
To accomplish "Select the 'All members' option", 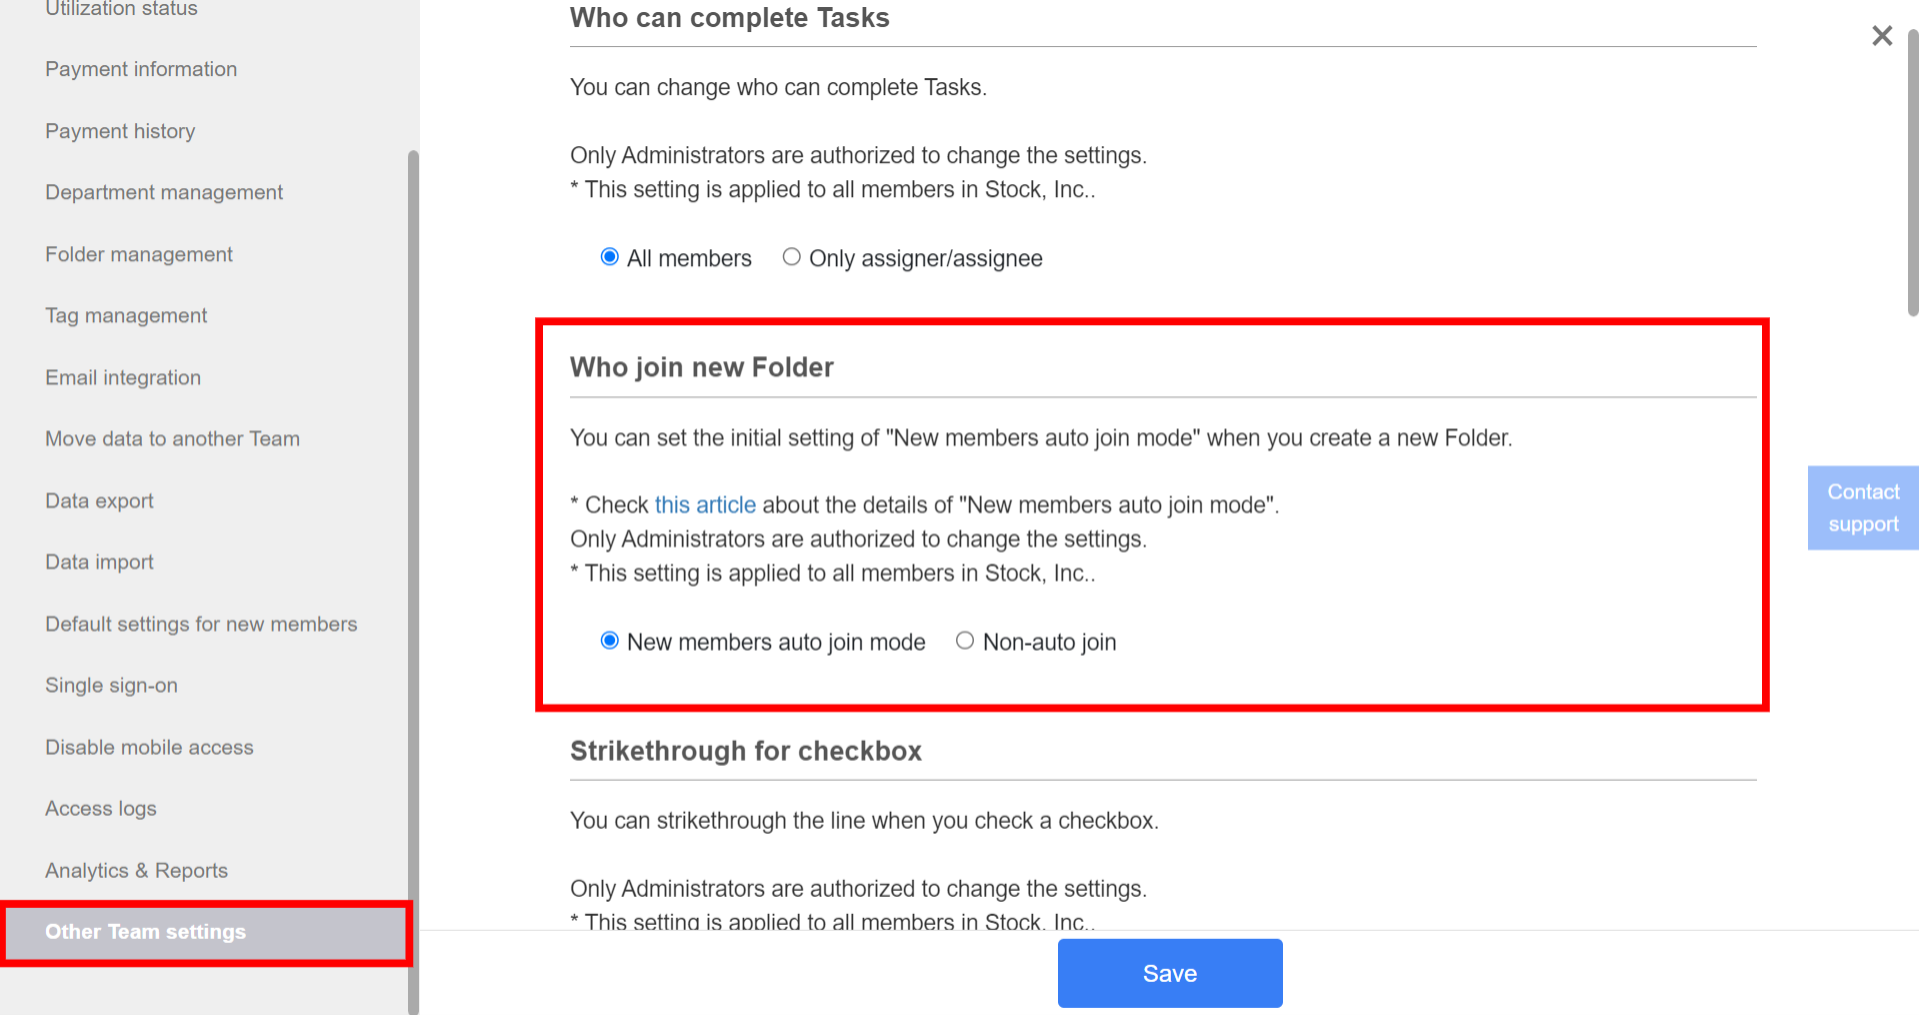I will (x=609, y=257).
